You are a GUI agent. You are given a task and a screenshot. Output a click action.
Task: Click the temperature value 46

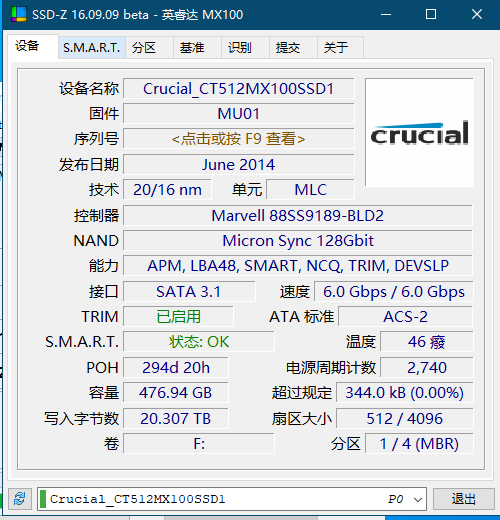tap(426, 342)
